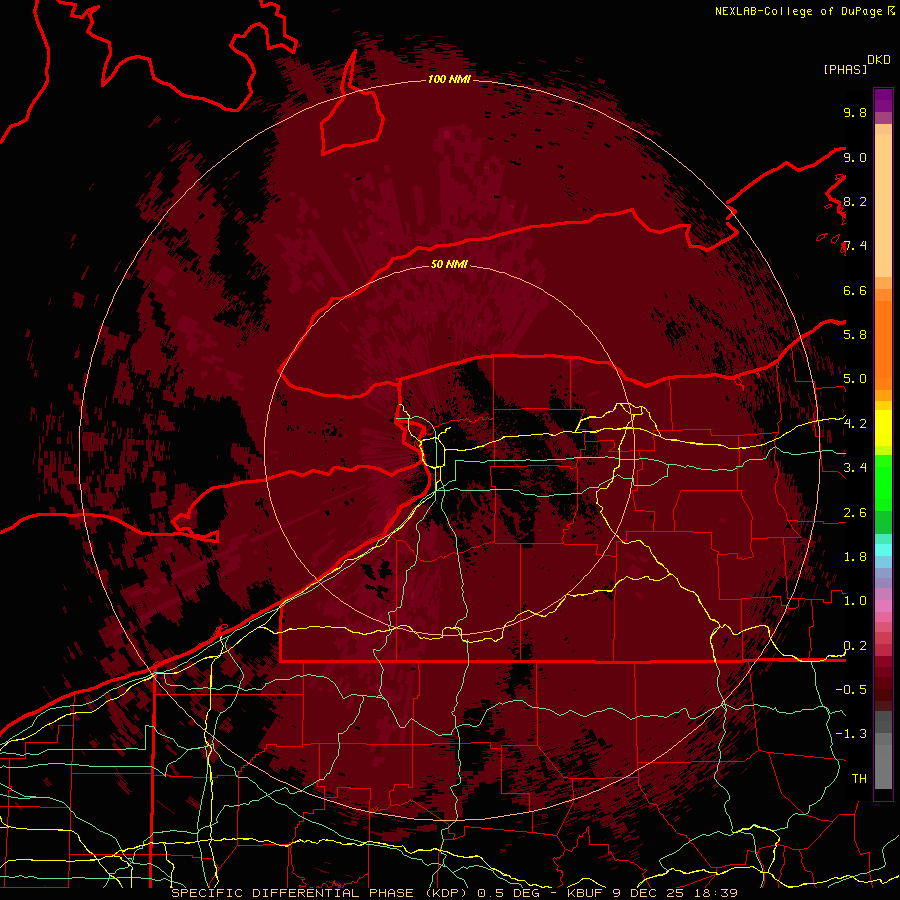Click the 8.2 legend value
Viewport: 900px width, 900px height.
855,201
